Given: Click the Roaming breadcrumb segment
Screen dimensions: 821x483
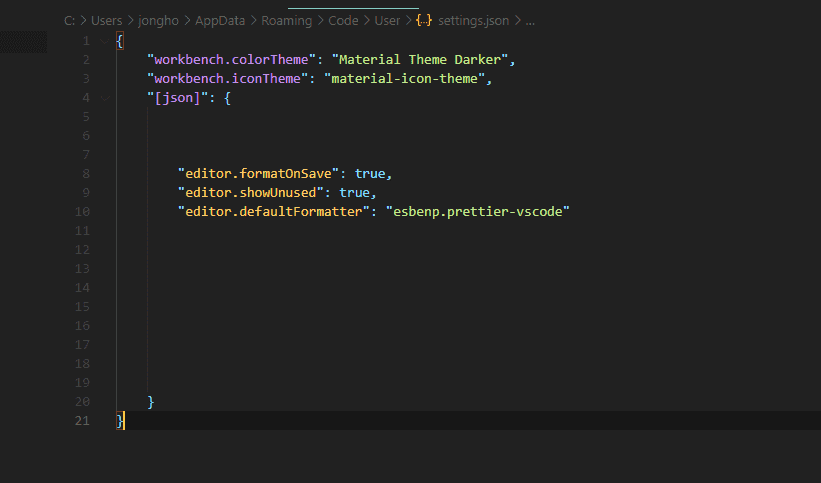Looking at the screenshot, I should (x=286, y=20).
